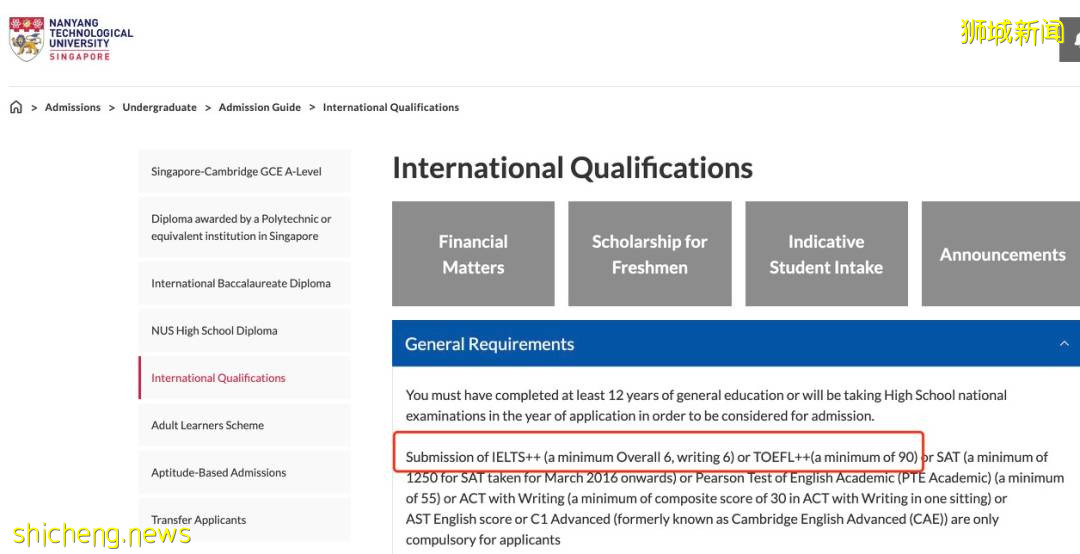Click the Financial Matters tile
This screenshot has width=1080, height=554.
[x=473, y=254]
